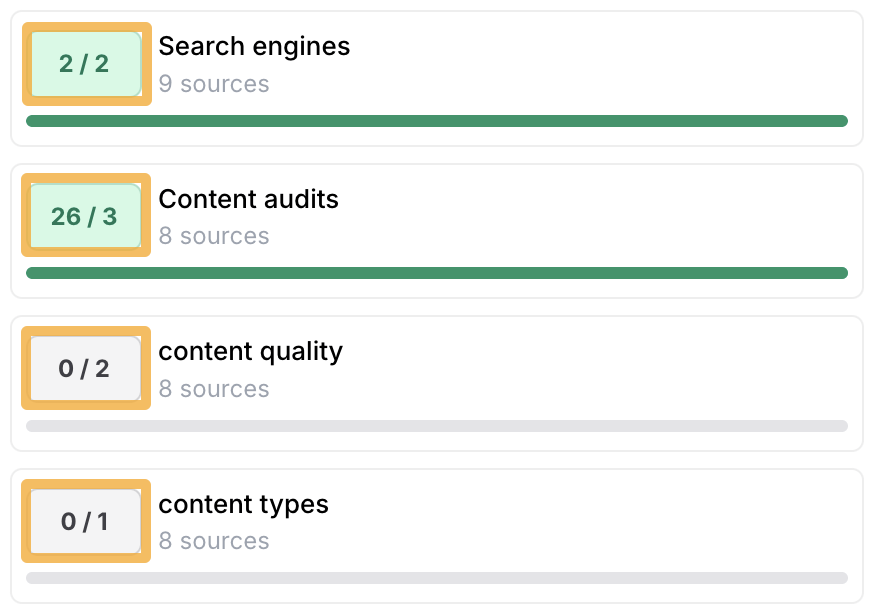Click the full green progress bar for Search engines
The height and width of the screenshot is (616, 878).
pyautogui.click(x=437, y=120)
